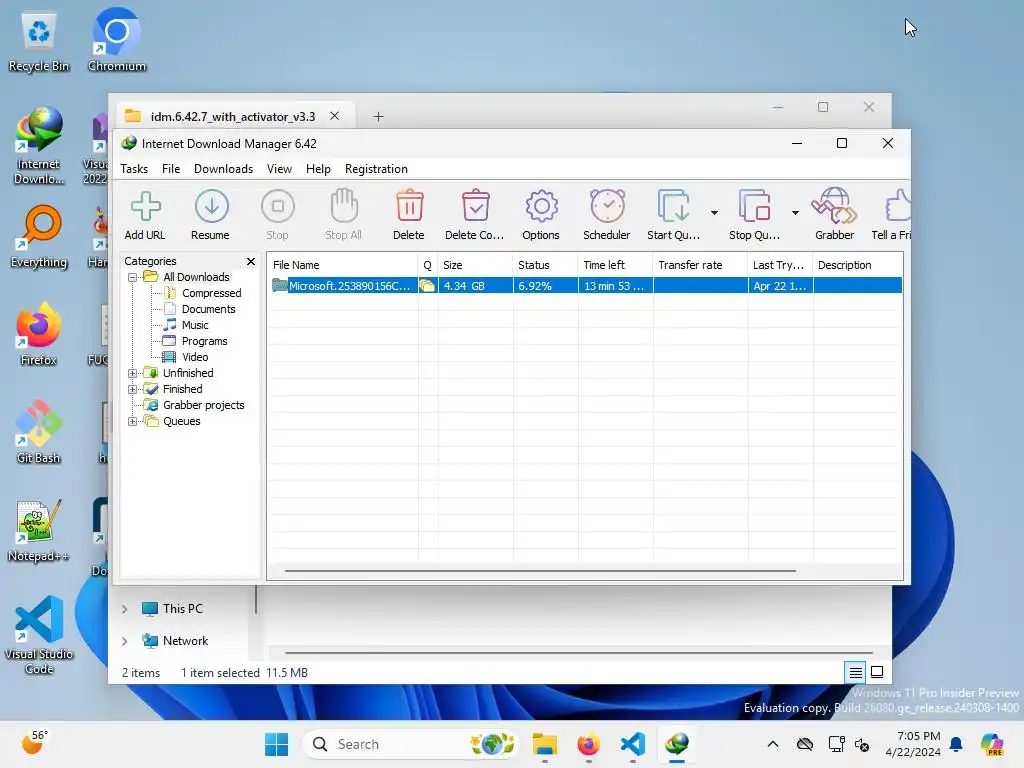Close the idm.6.42.7 Explorer tab
The width and height of the screenshot is (1024, 768).
[x=334, y=116]
